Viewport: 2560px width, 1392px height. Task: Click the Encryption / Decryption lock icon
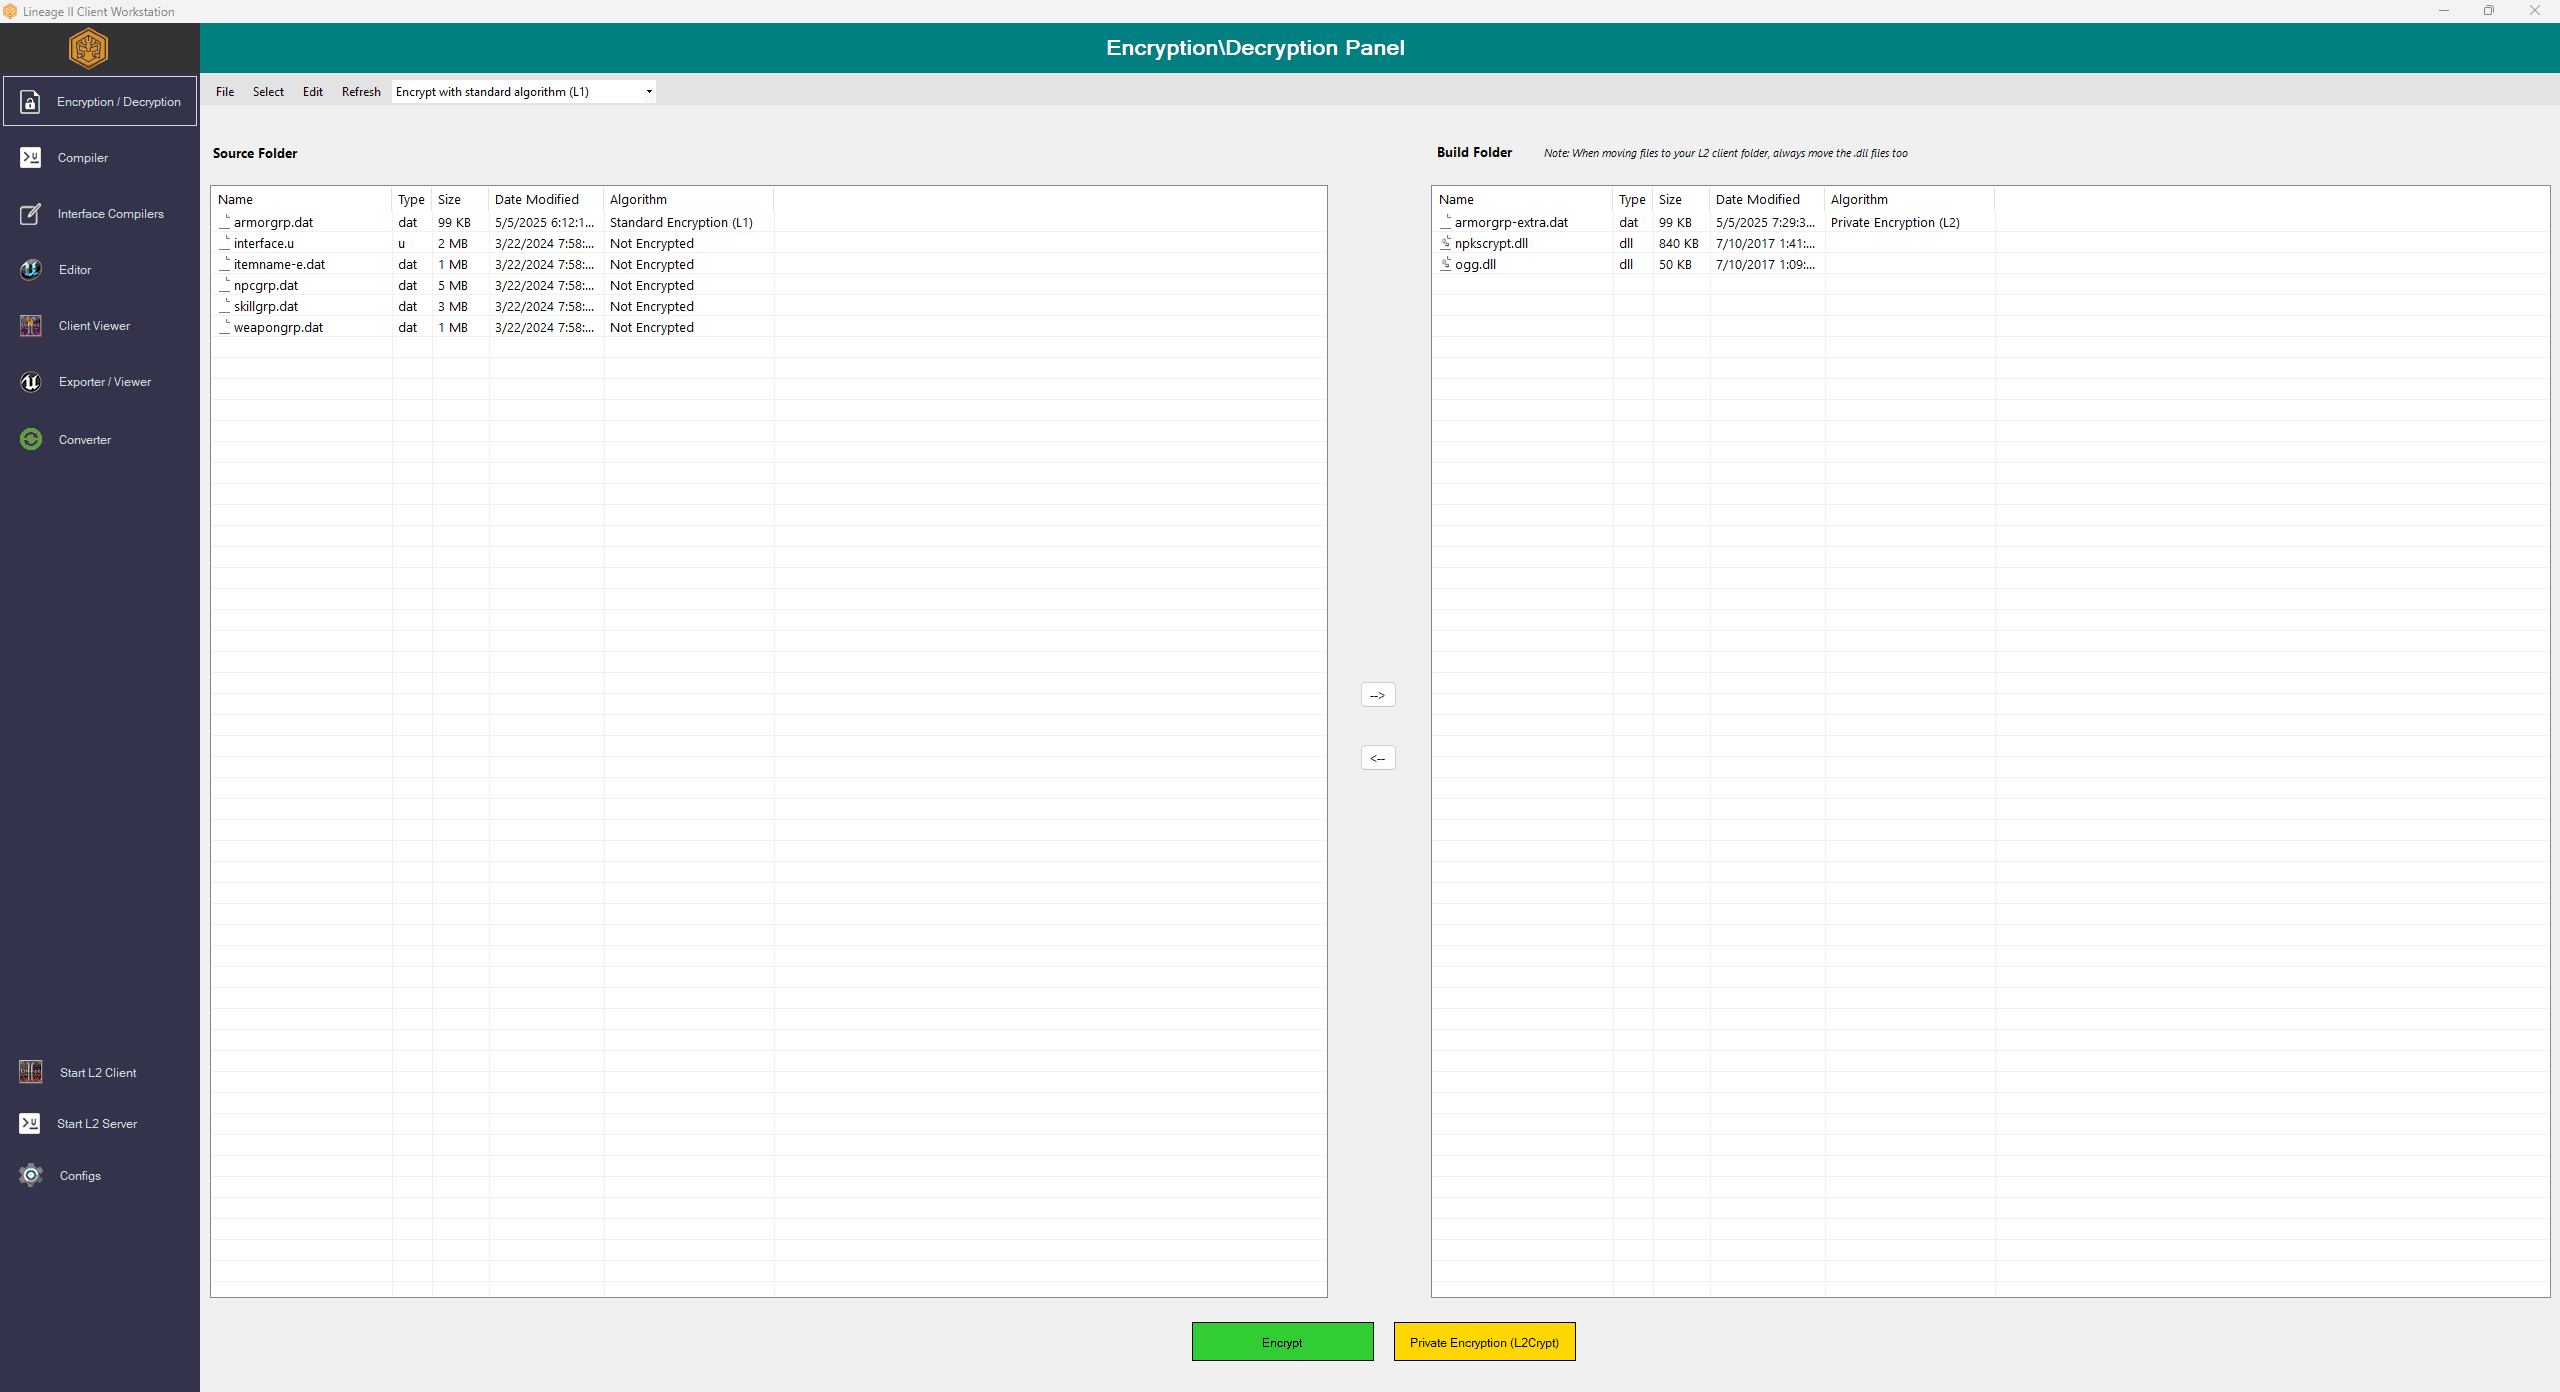pyautogui.click(x=30, y=102)
